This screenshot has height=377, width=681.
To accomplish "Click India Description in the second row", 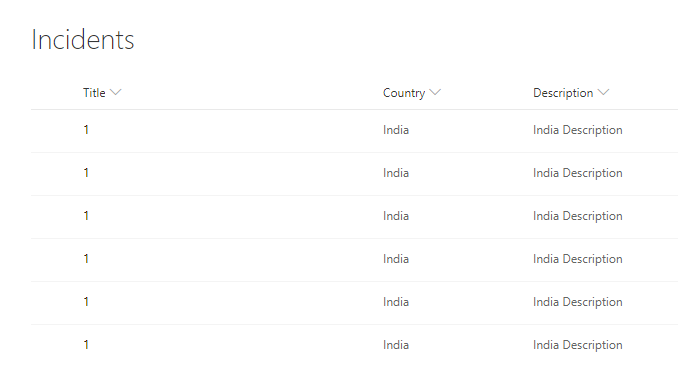I will [x=578, y=173].
